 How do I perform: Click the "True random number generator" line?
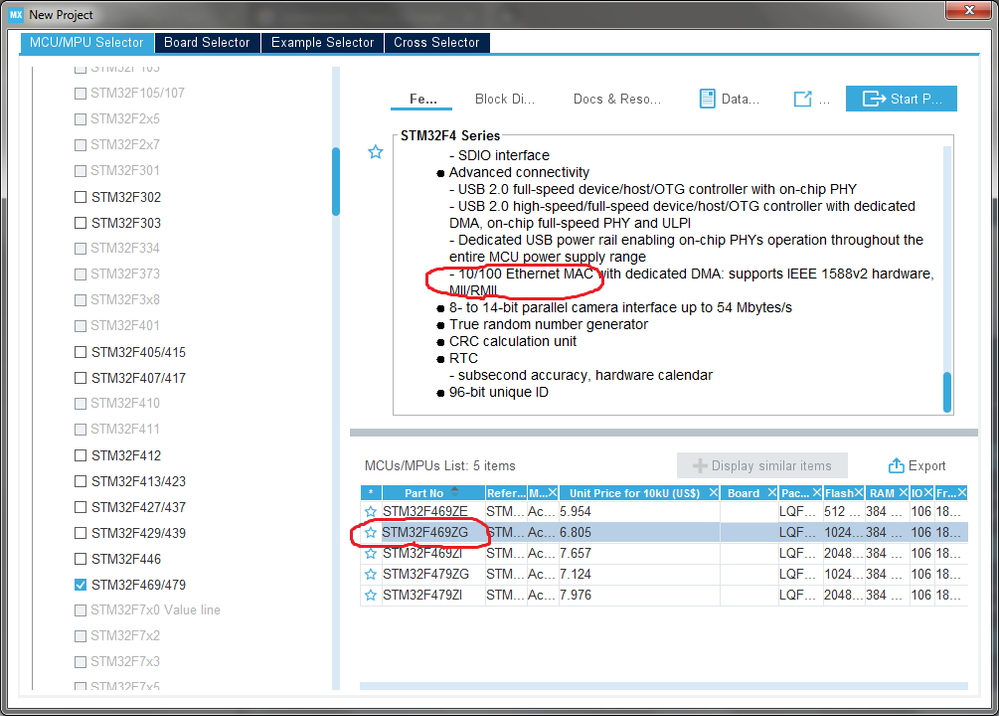pos(548,324)
